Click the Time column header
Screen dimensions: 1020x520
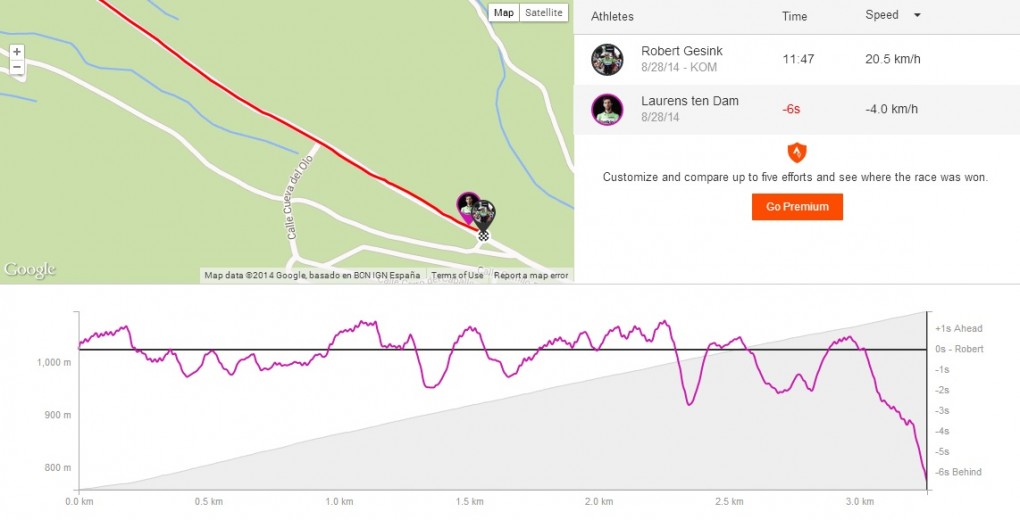click(793, 16)
